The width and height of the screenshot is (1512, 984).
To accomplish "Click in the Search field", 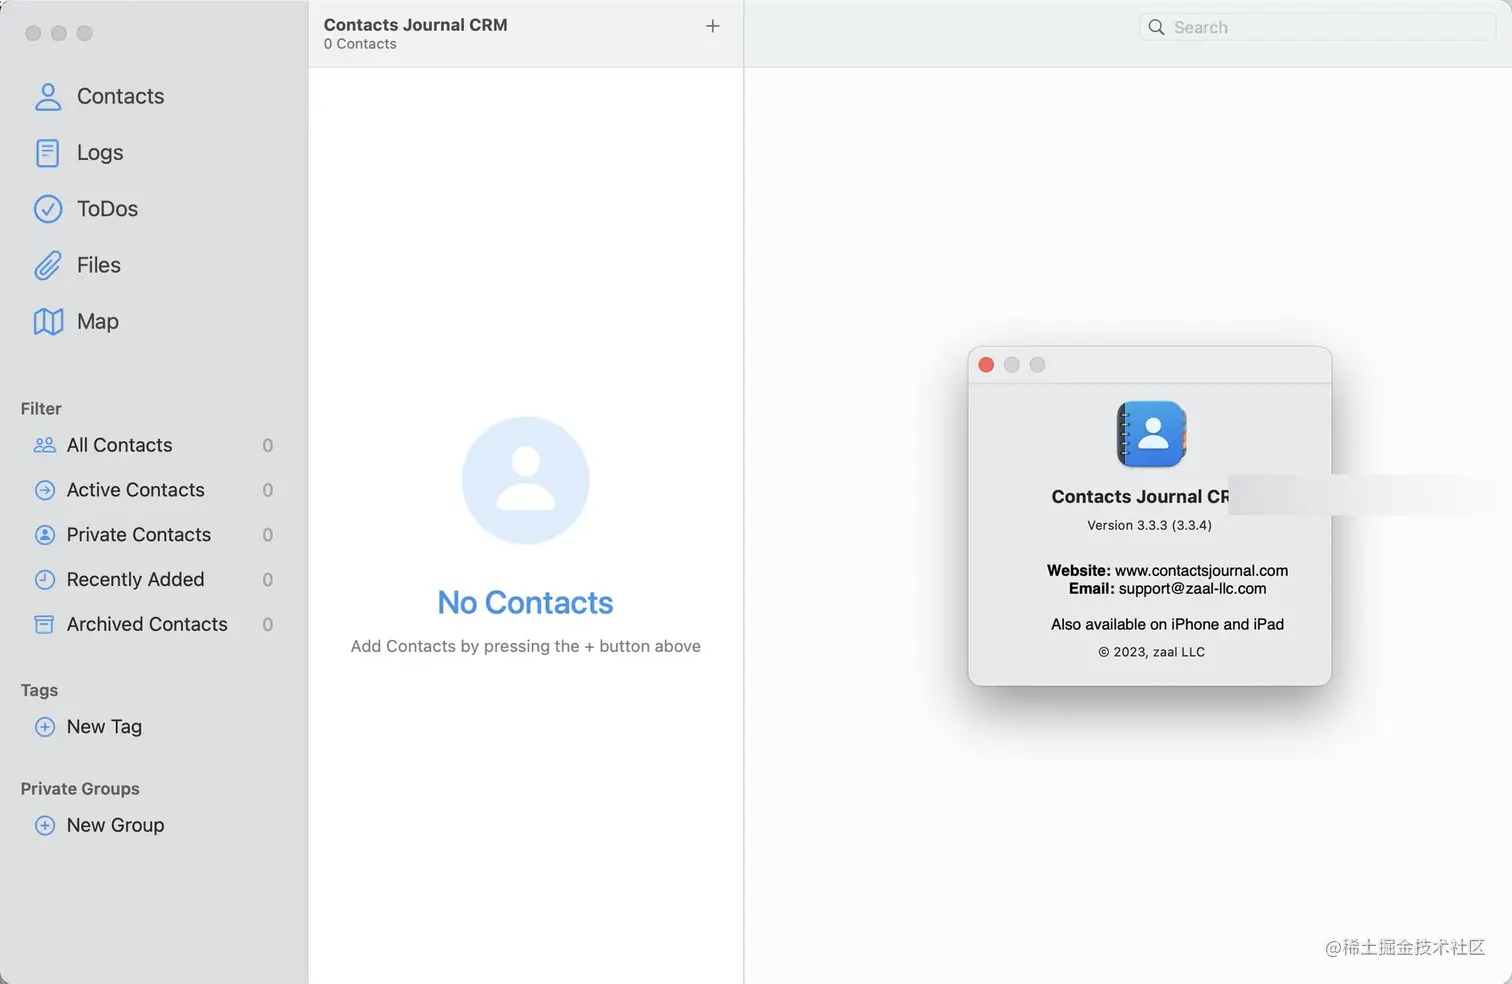I will coord(1317,27).
